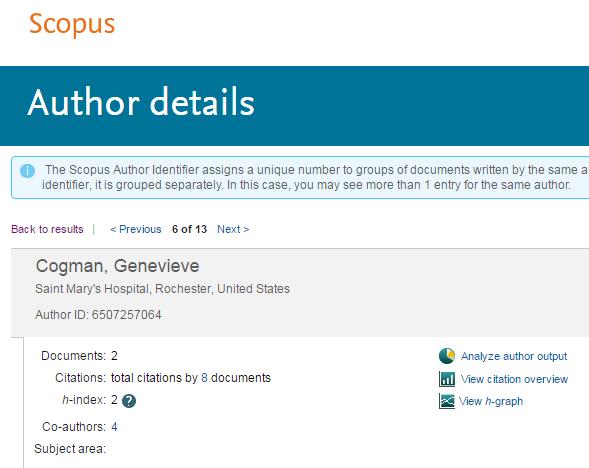The image size is (589, 468).
Task: Select the author name Cogman, Genevieve
Action: tap(118, 266)
